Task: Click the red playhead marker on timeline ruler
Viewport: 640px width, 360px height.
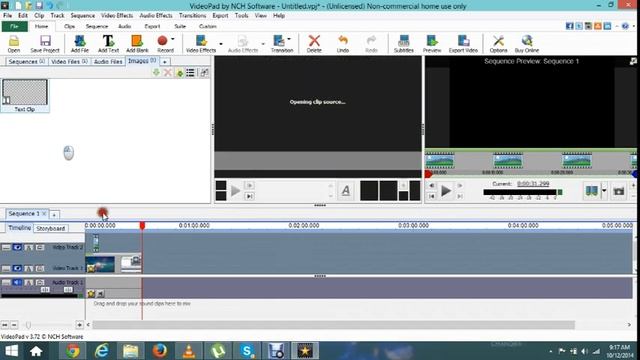Action: pos(142,225)
